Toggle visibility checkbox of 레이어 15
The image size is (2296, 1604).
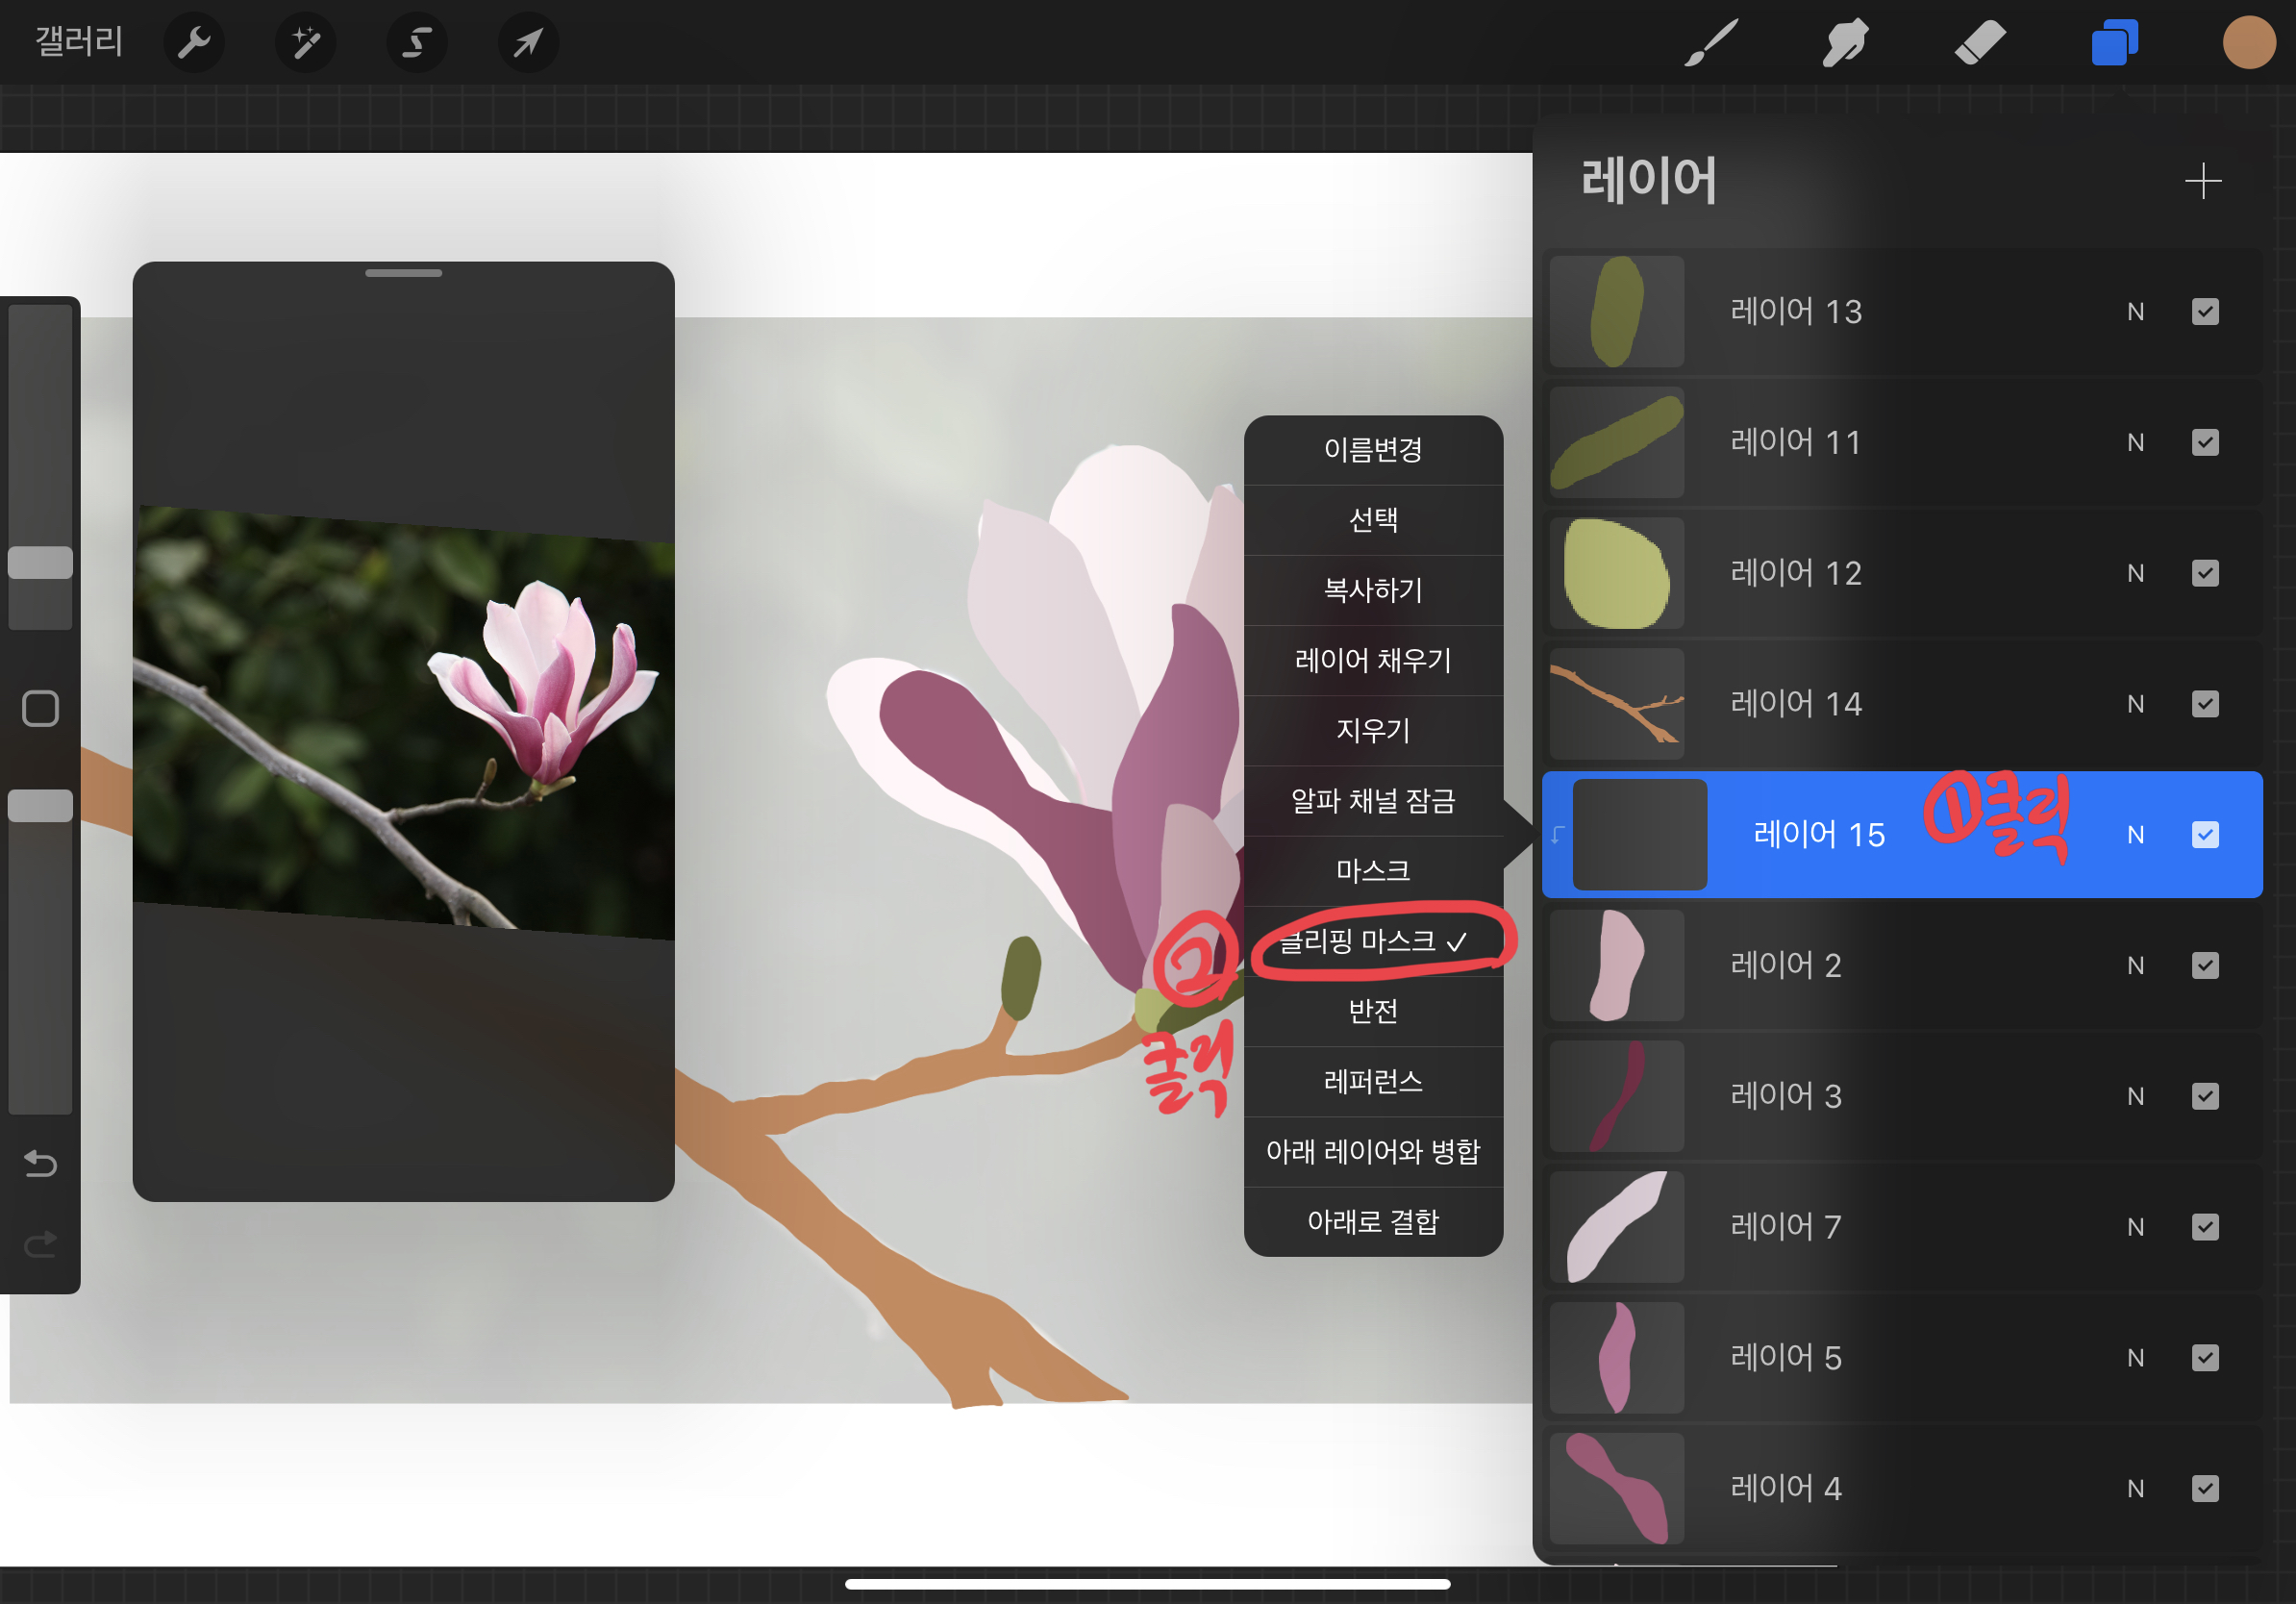point(2205,835)
